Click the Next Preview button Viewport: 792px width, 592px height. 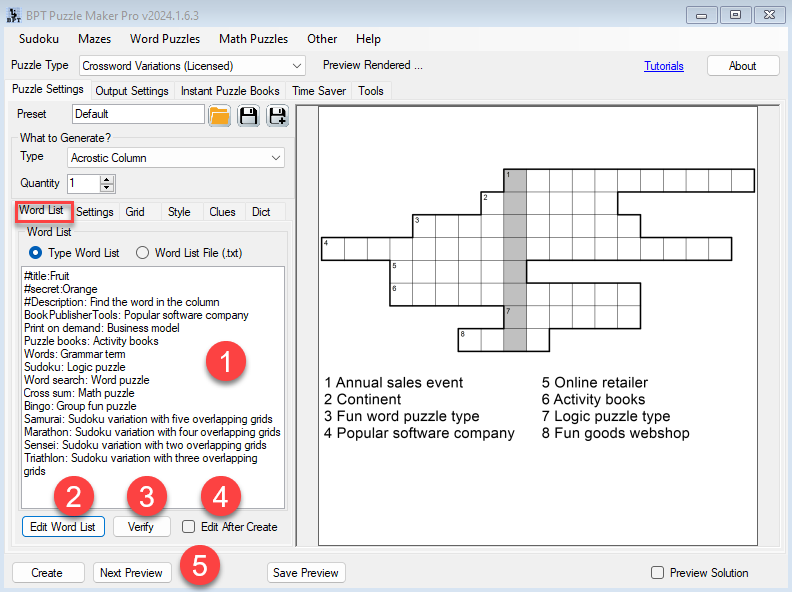coord(132,573)
